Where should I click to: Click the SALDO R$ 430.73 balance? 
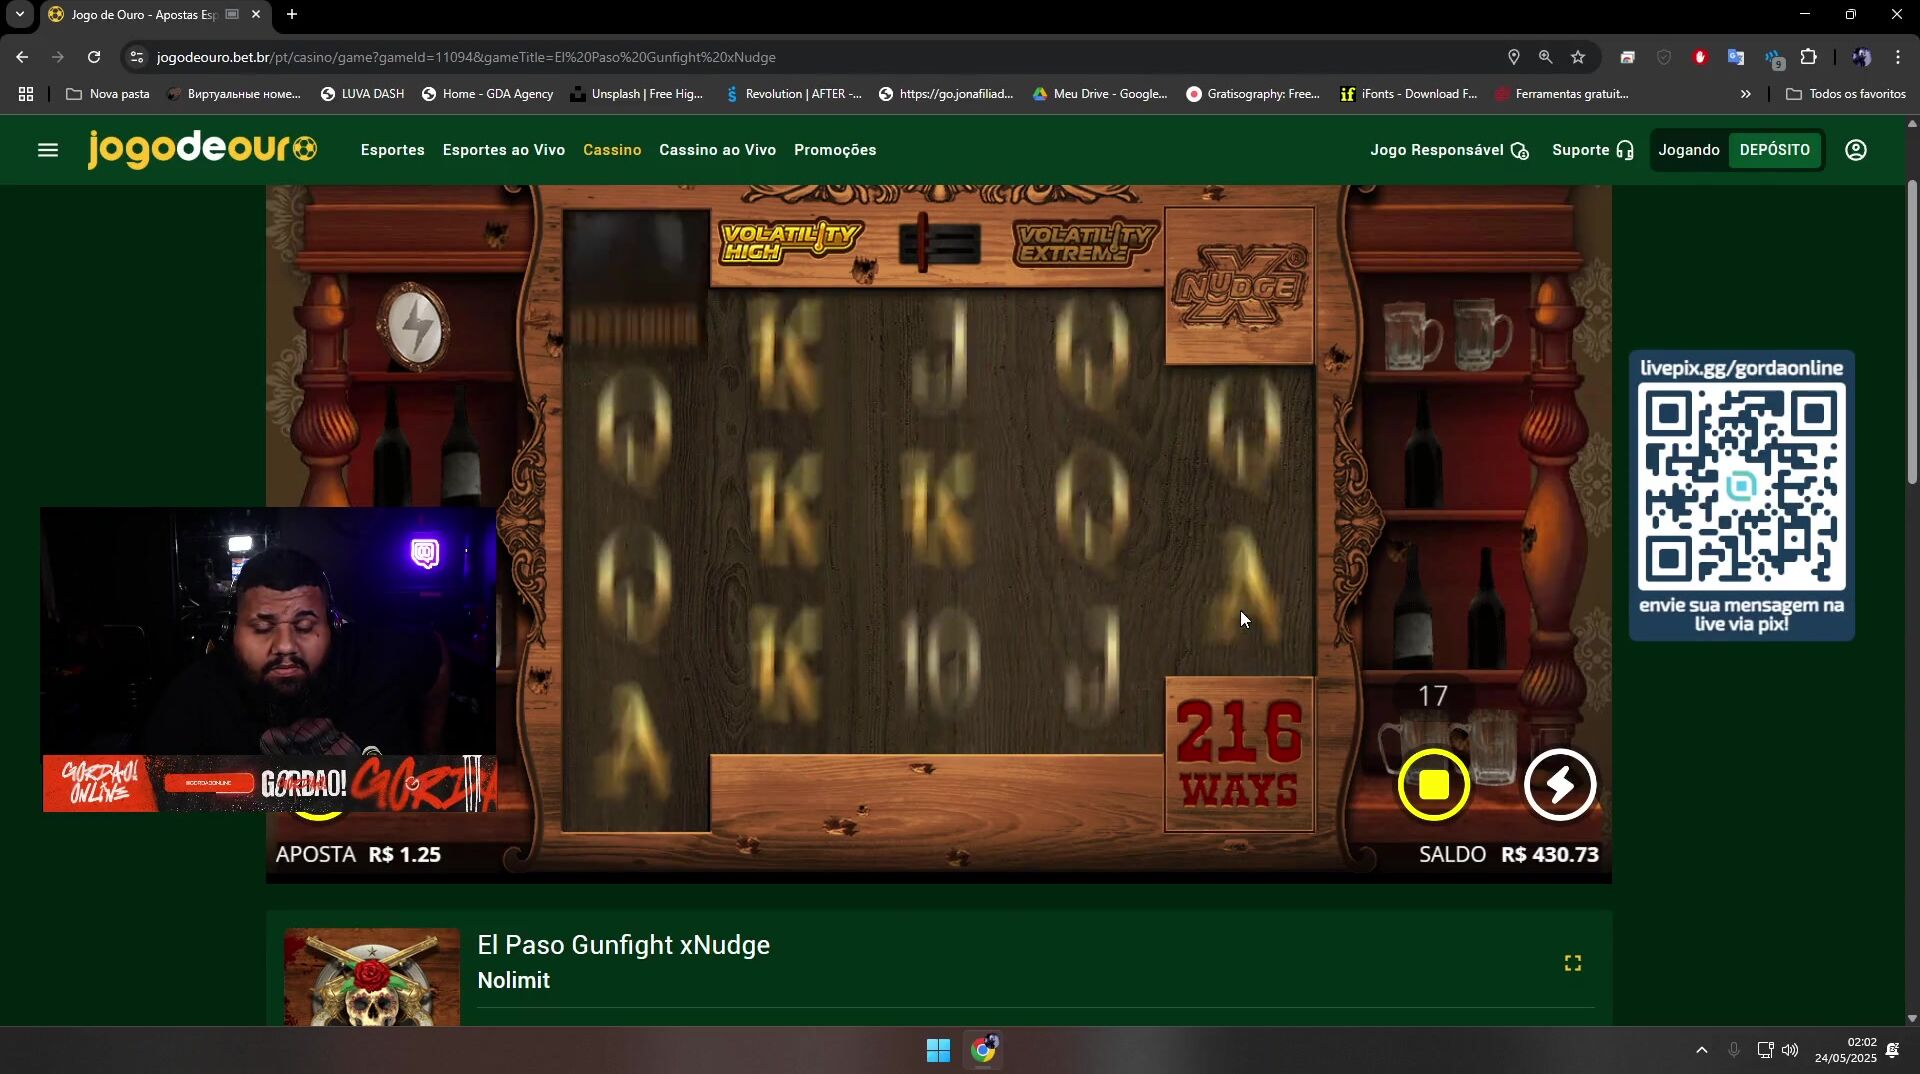1509,855
